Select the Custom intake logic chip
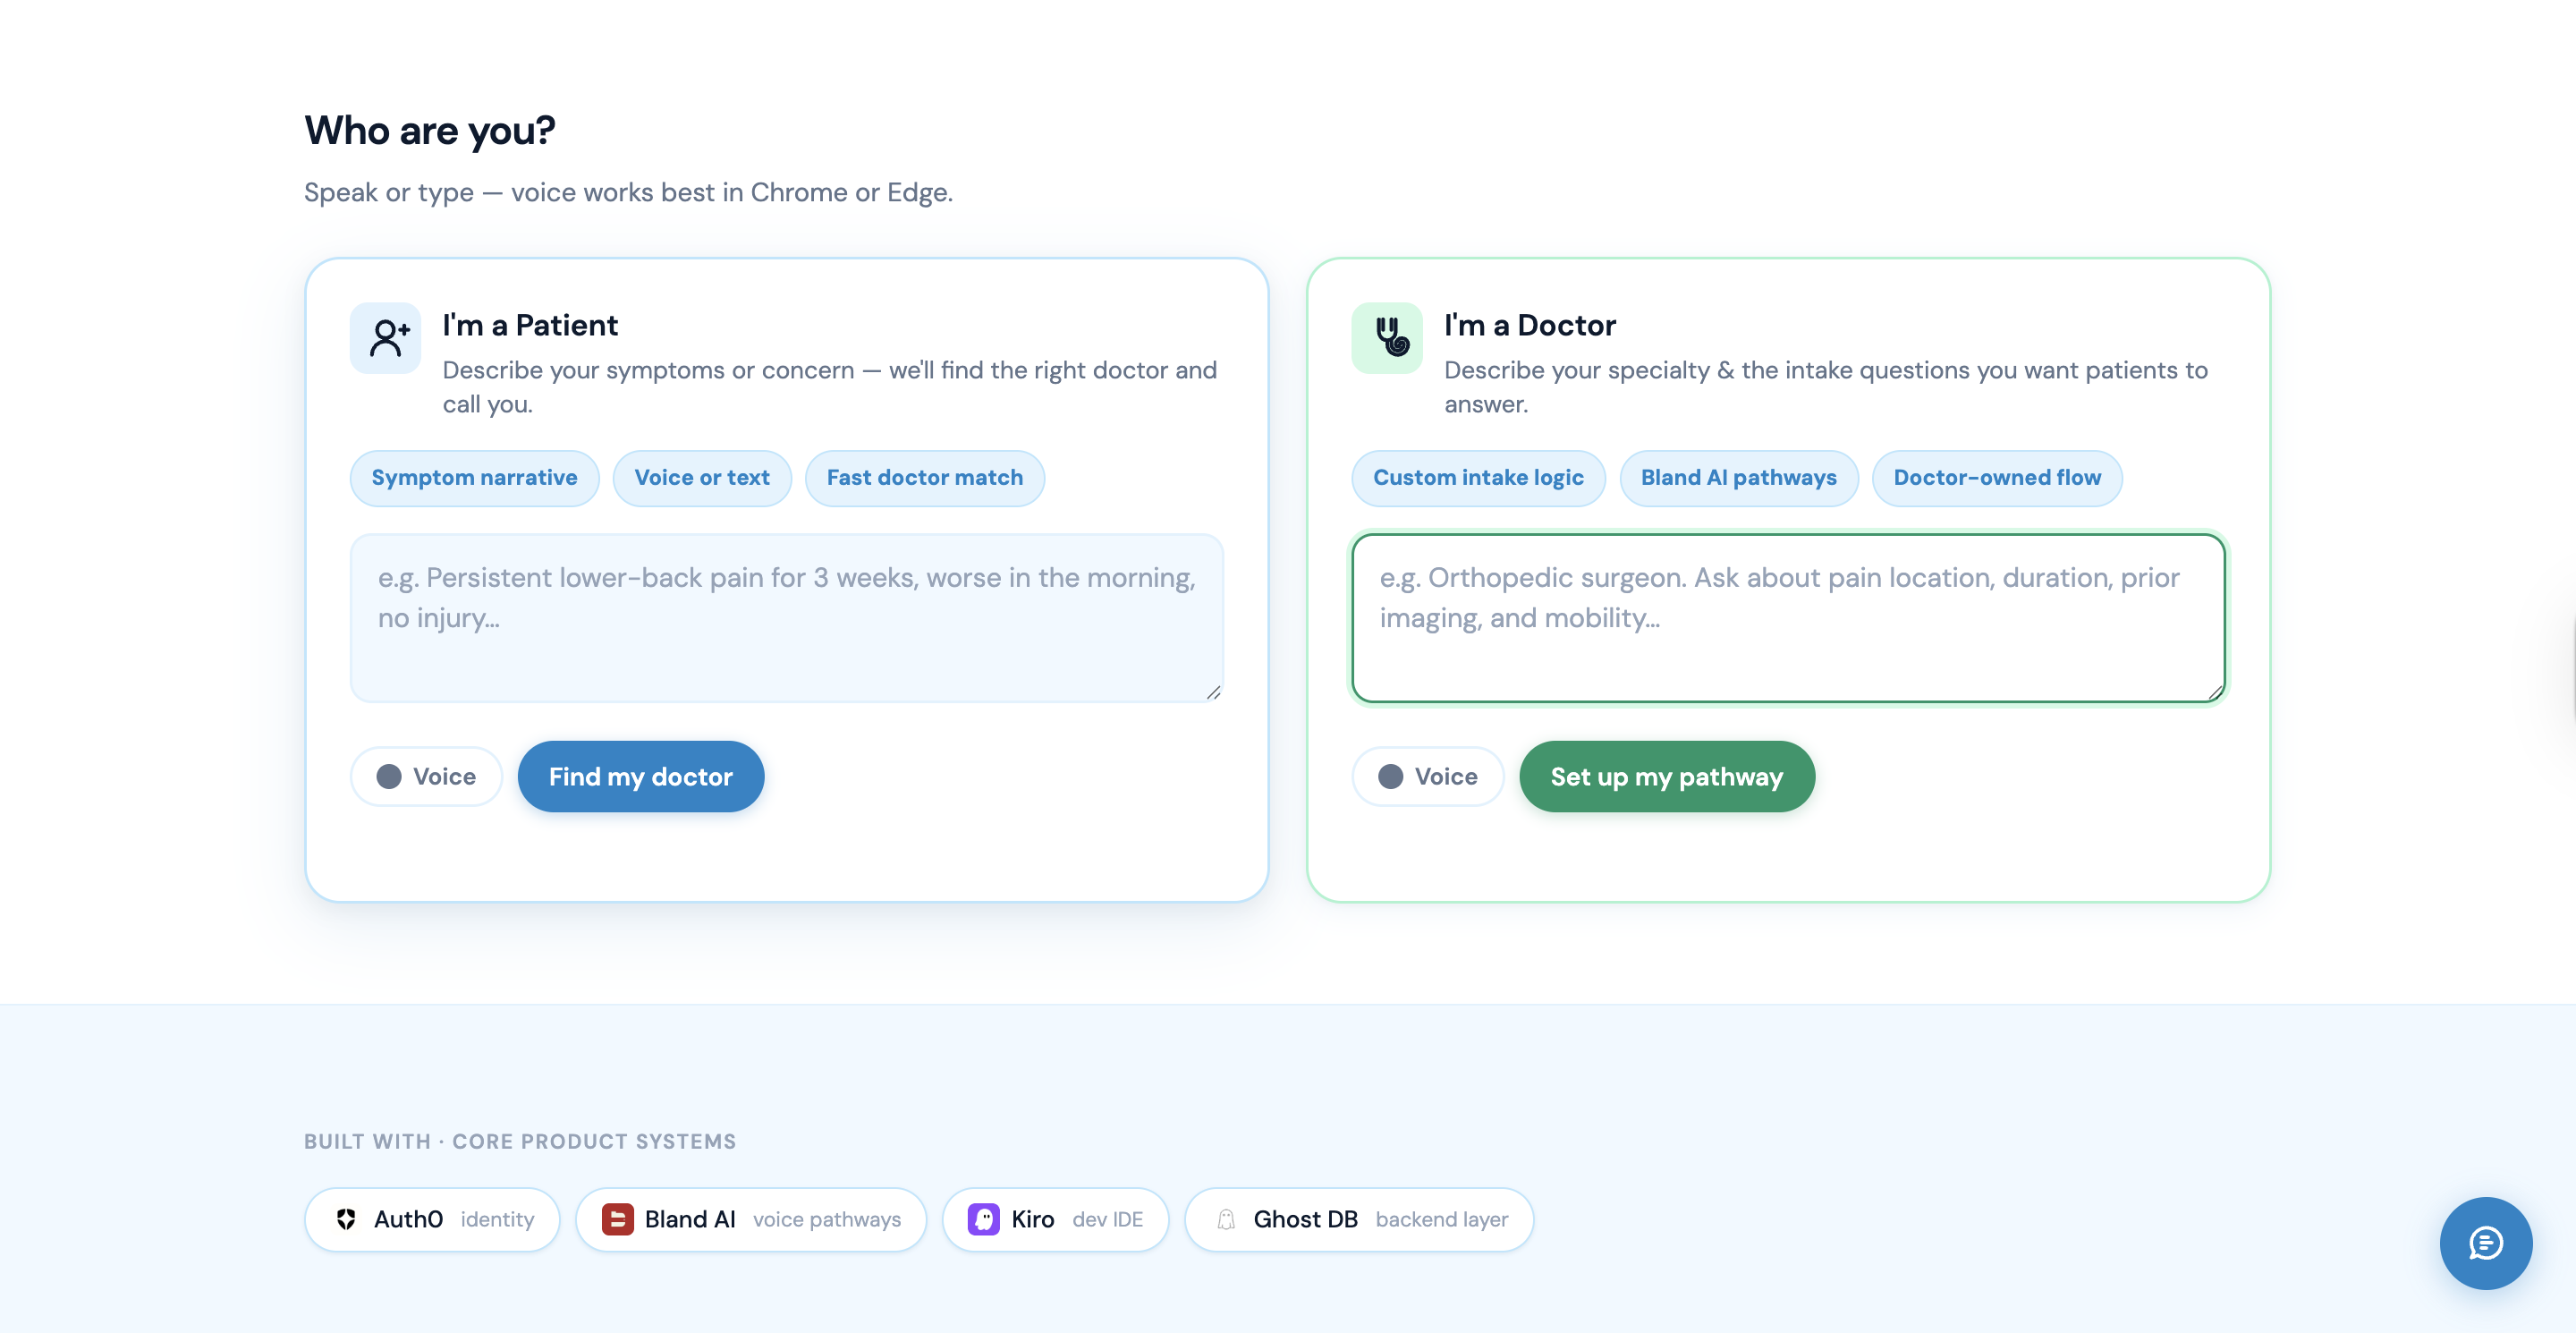Screen dimensions: 2576x1333 tap(1477, 478)
